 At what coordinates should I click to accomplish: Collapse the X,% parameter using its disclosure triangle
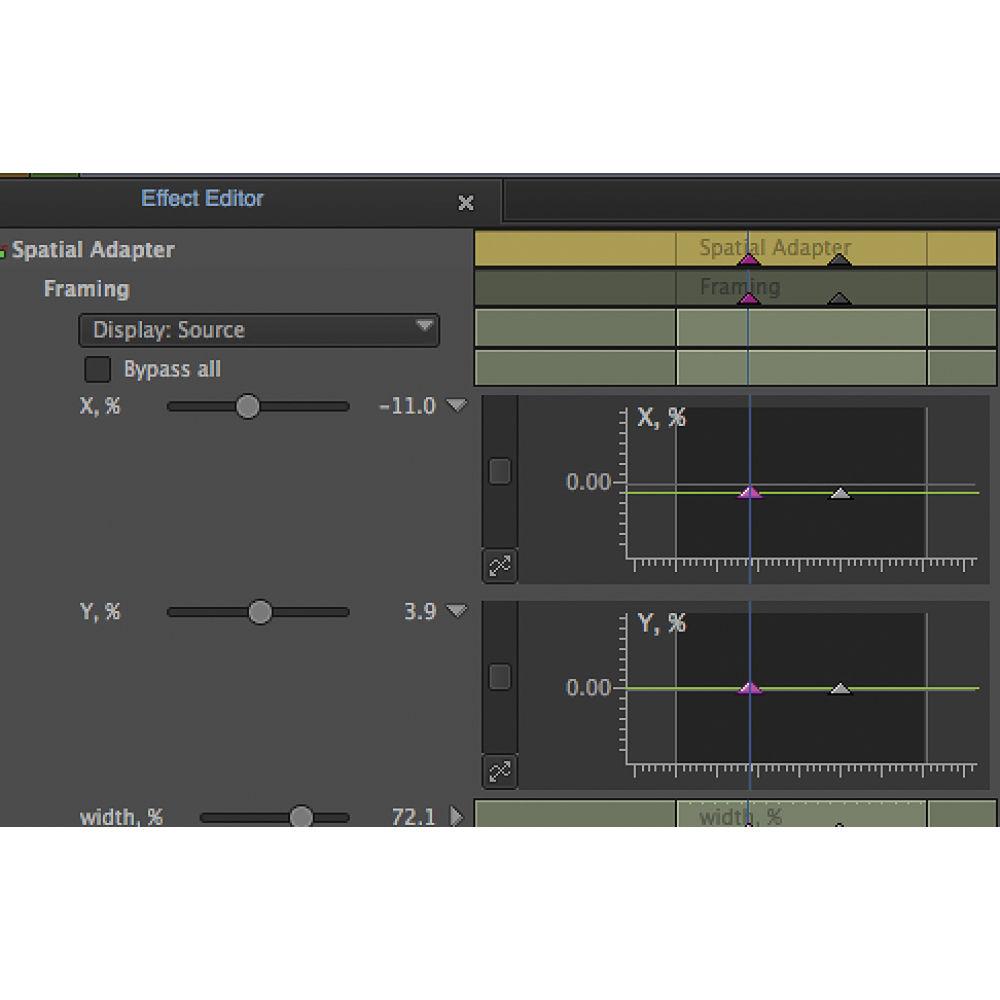point(458,405)
